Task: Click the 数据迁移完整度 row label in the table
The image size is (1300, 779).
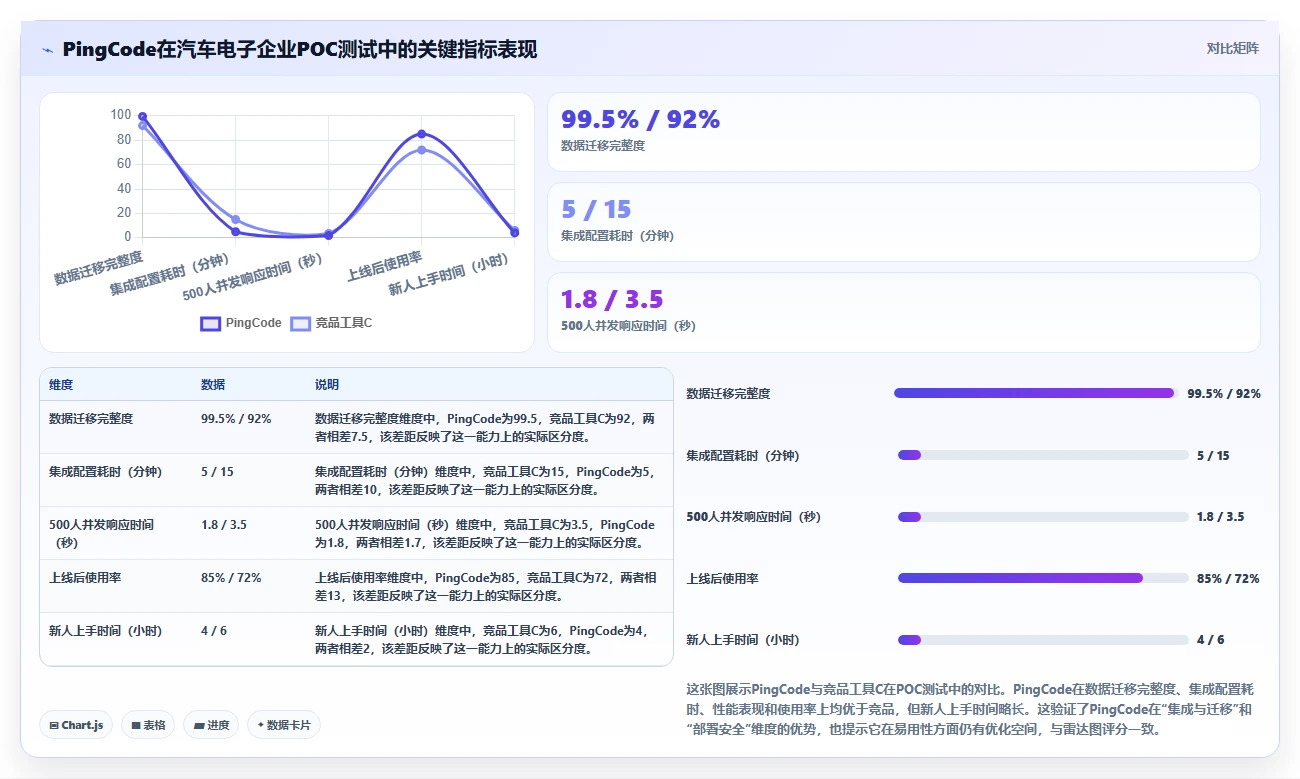Action: 91,418
